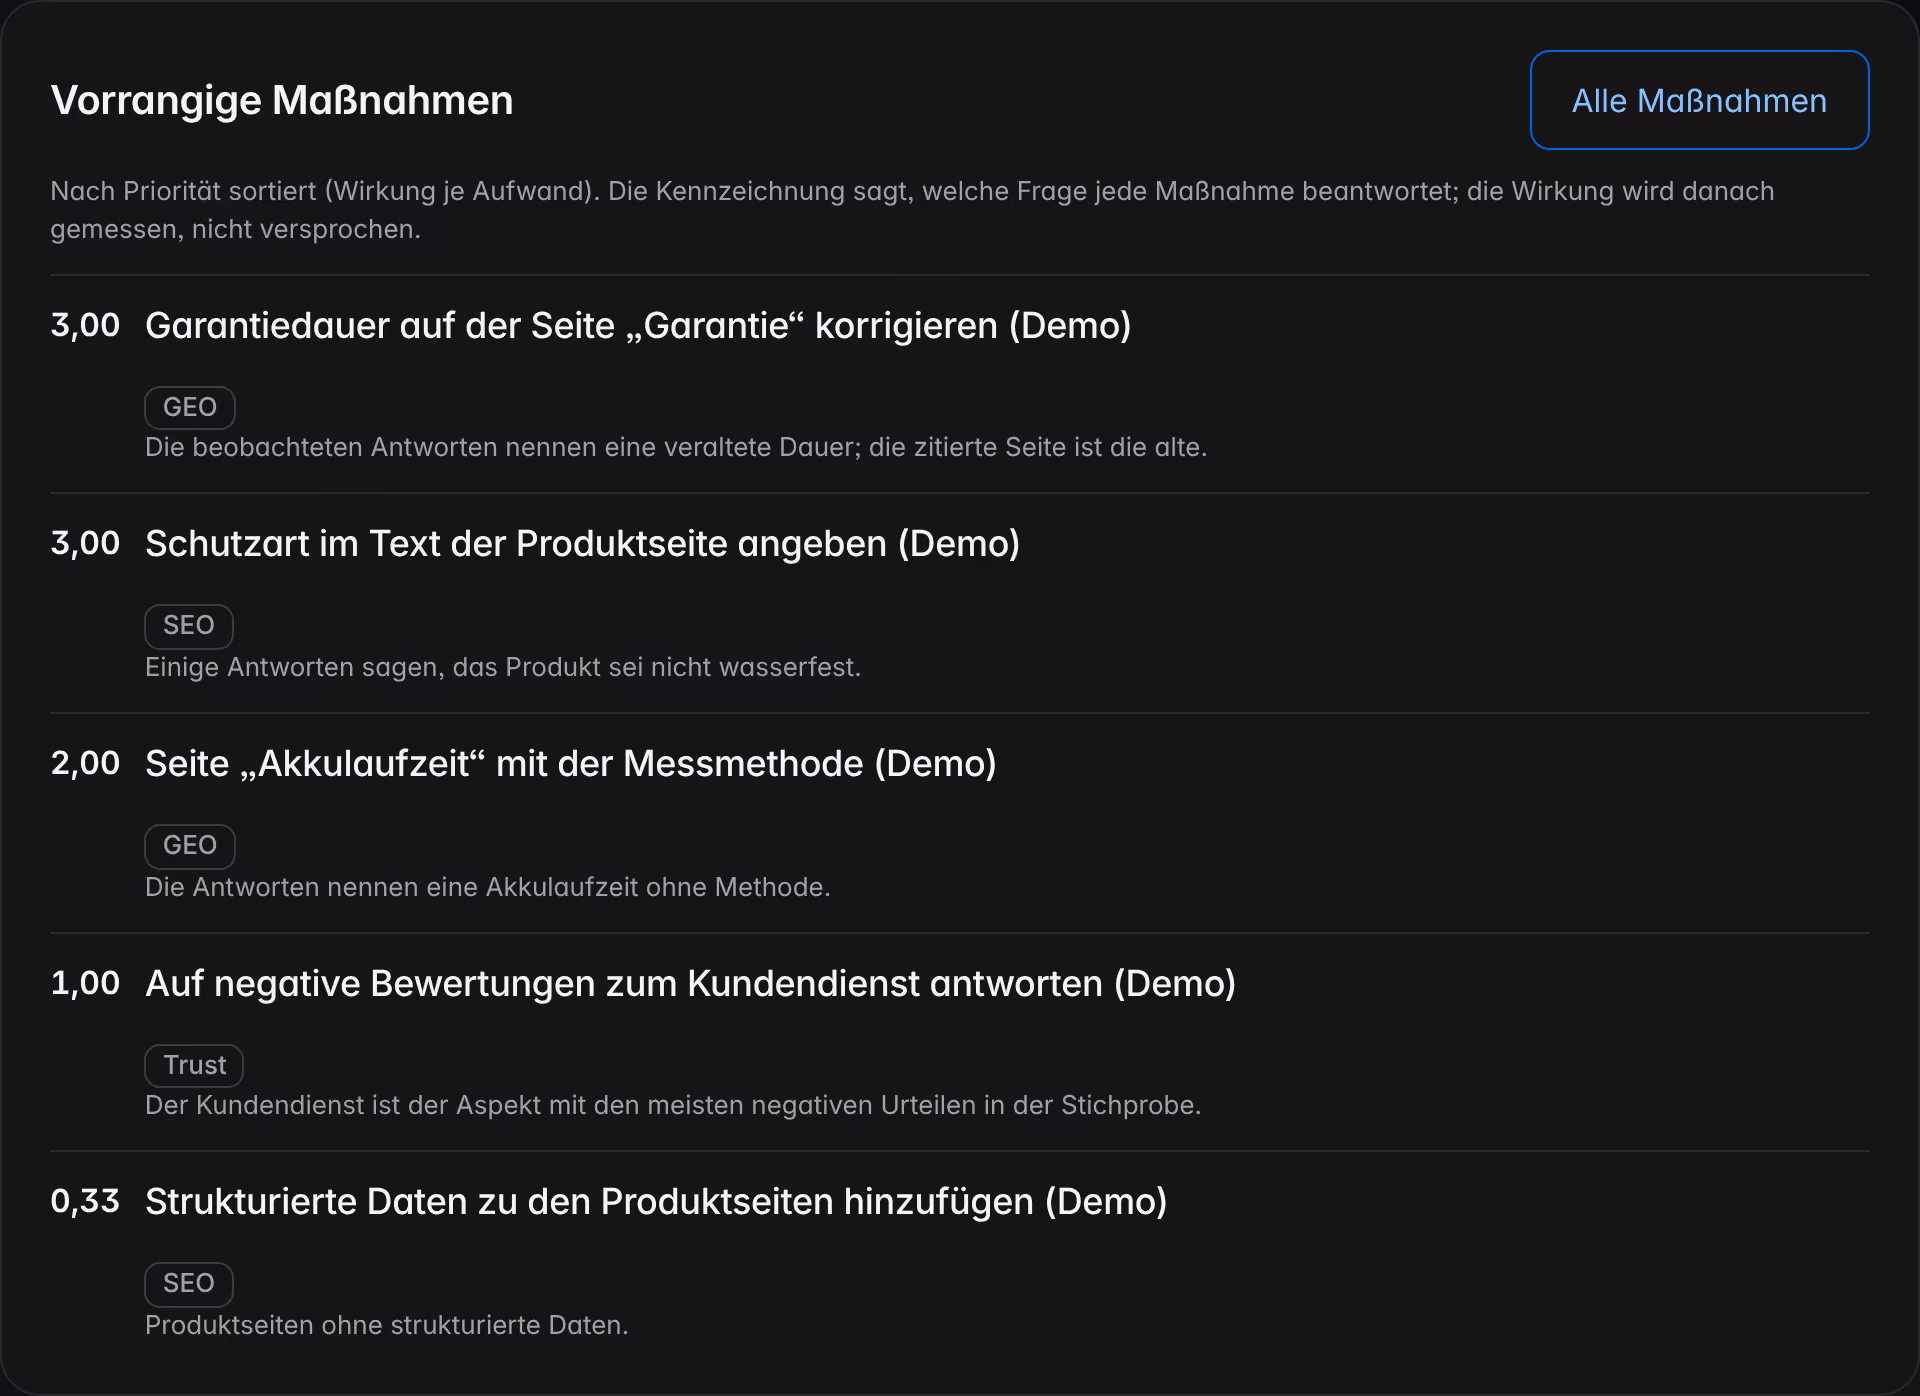Click description 'Die Antworten nennen eine Akkulaufzeit ohne Methode'
This screenshot has height=1396, width=1920.
pos(488,887)
